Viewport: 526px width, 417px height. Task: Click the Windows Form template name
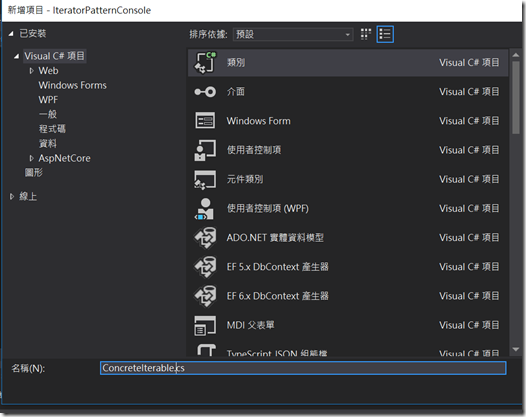tap(259, 121)
